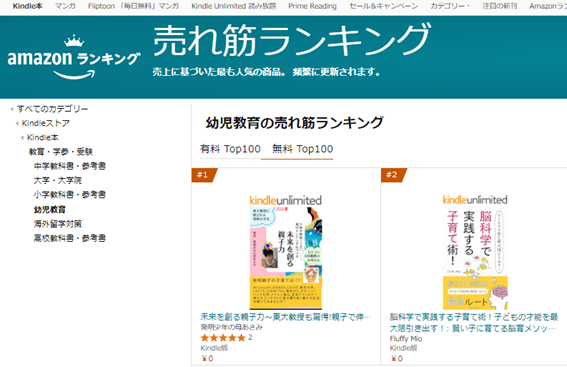The image size is (567, 367).
Task: Open the マンガ menu item
Action: (65, 6)
